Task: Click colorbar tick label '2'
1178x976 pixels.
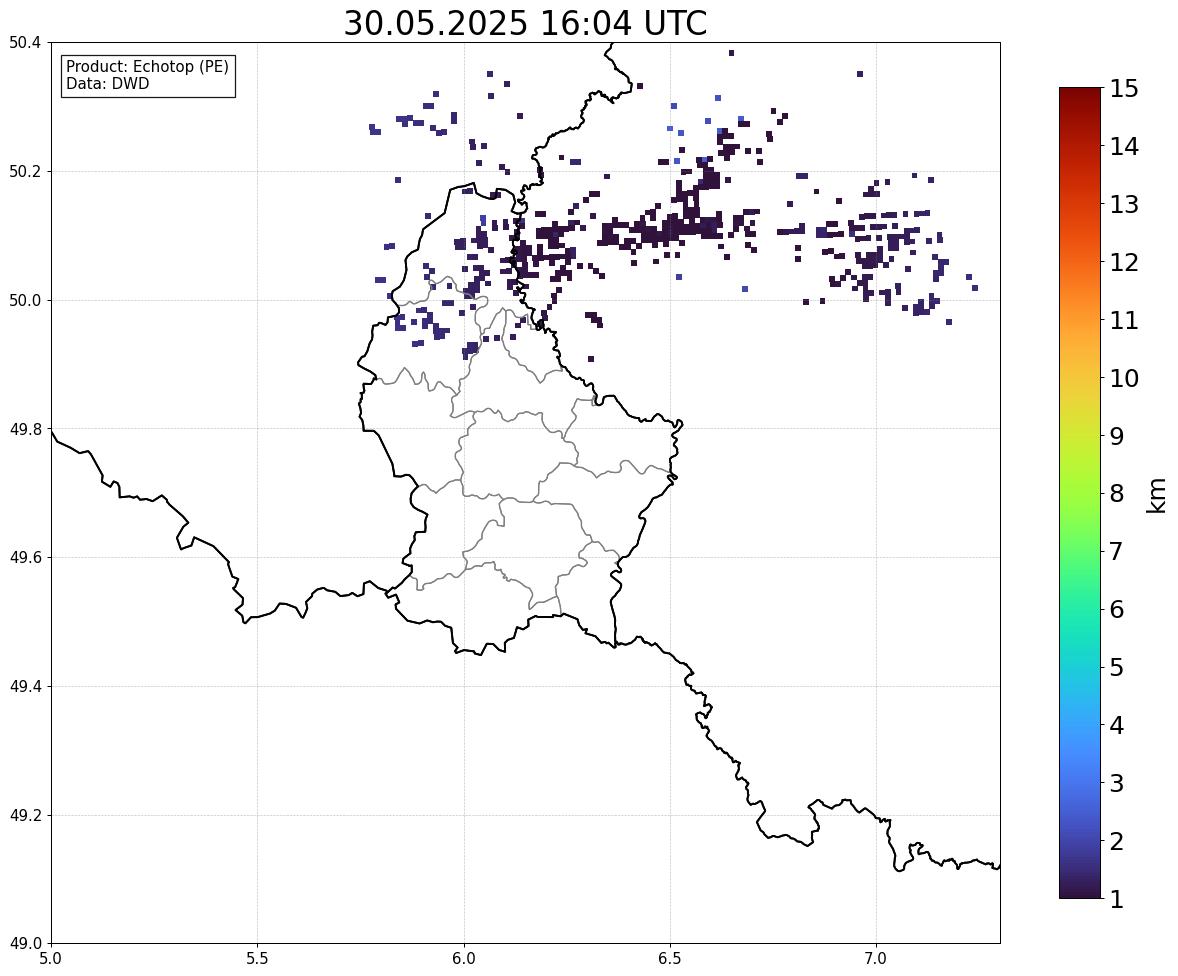Action: pyautogui.click(x=1117, y=840)
